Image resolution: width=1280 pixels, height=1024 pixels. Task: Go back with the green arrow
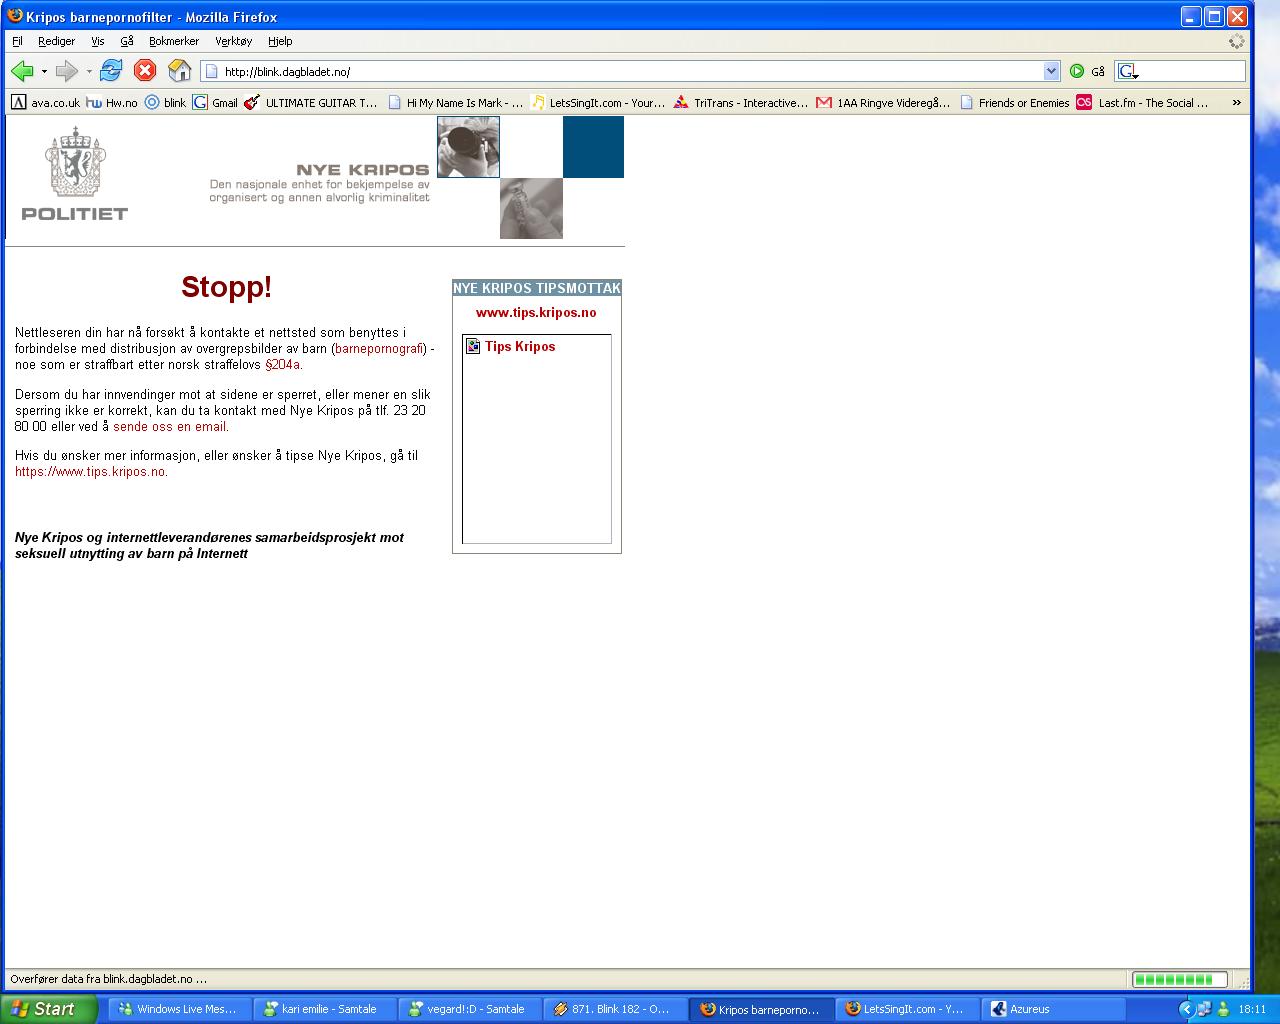[22, 71]
